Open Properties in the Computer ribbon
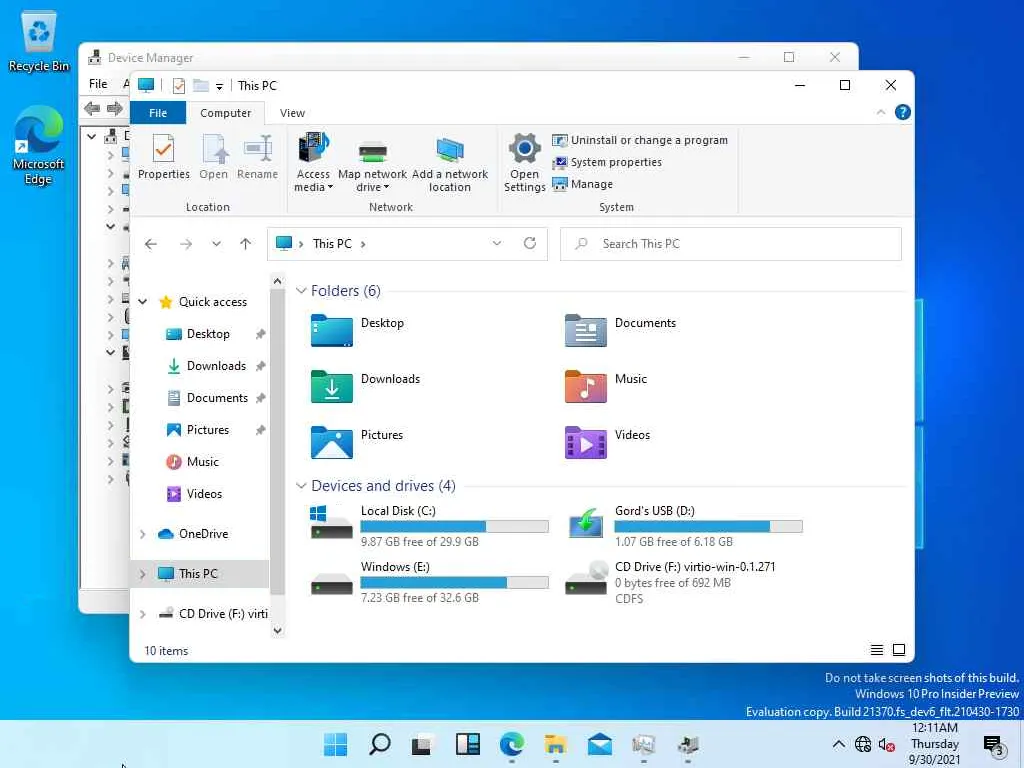 (163, 157)
